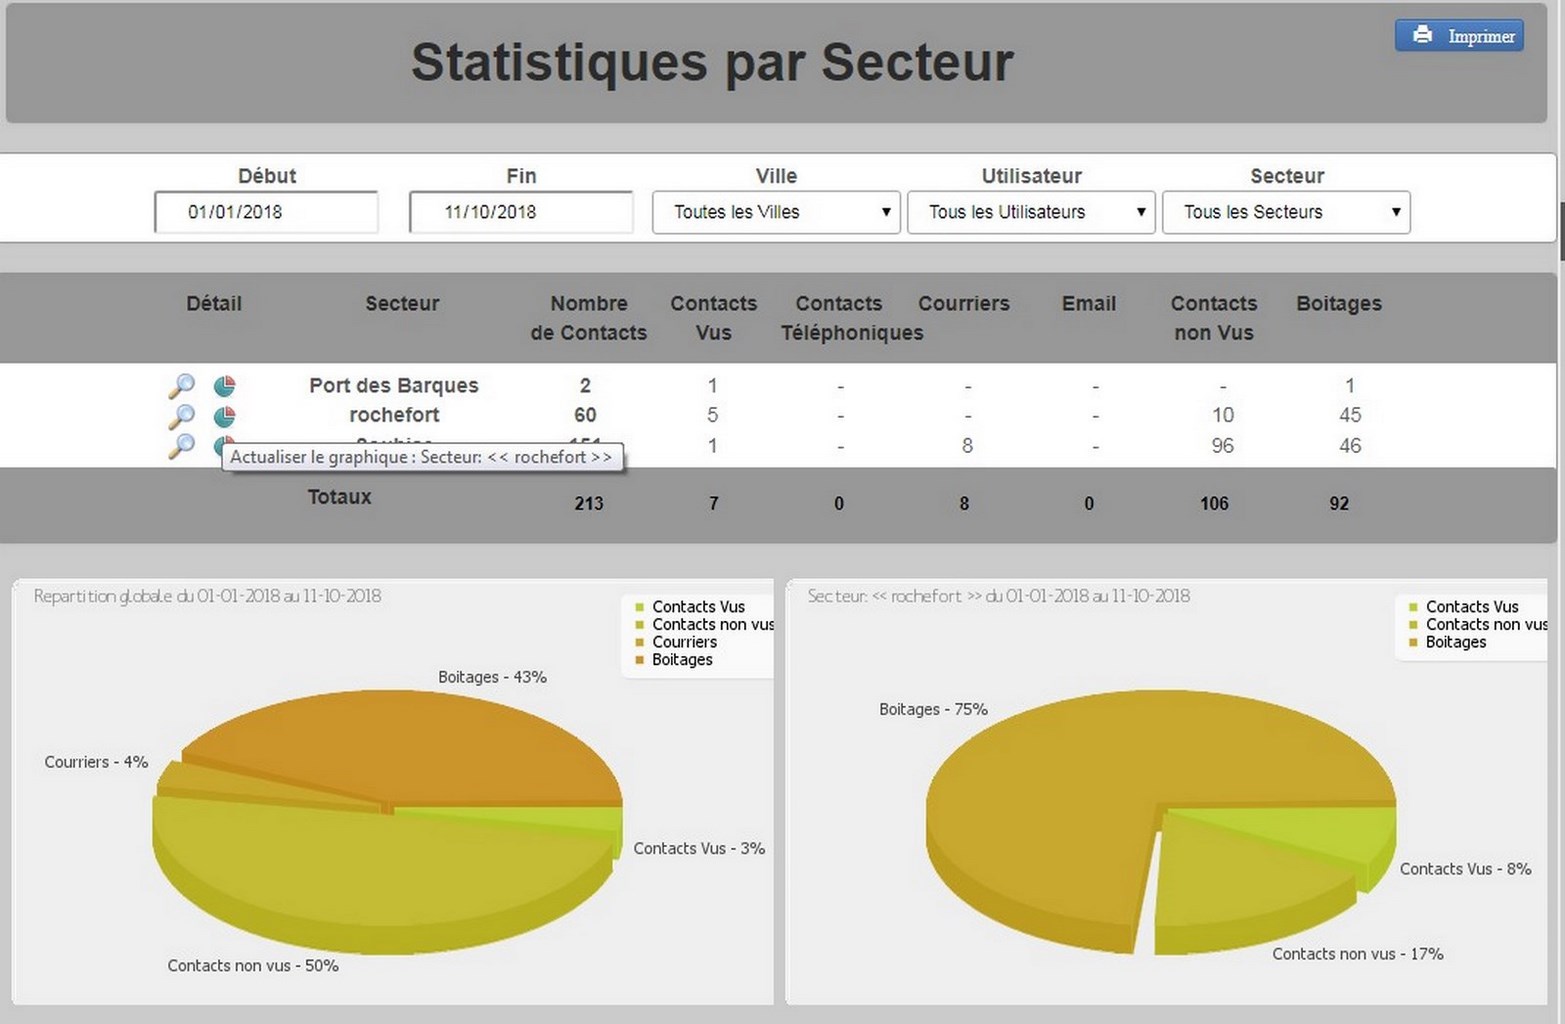The image size is (1565, 1024).
Task: Click the Courriers column header
Action: [963, 303]
